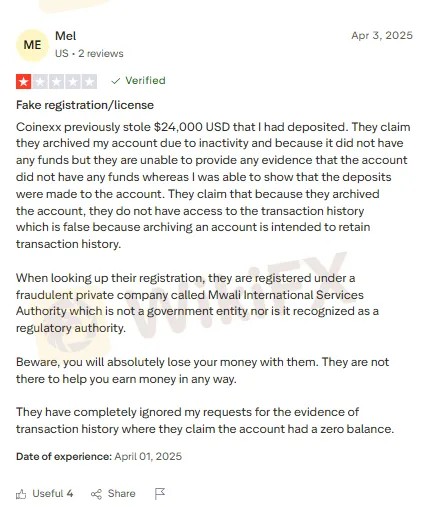Click the 'Useful 4' label

click(x=53, y=493)
